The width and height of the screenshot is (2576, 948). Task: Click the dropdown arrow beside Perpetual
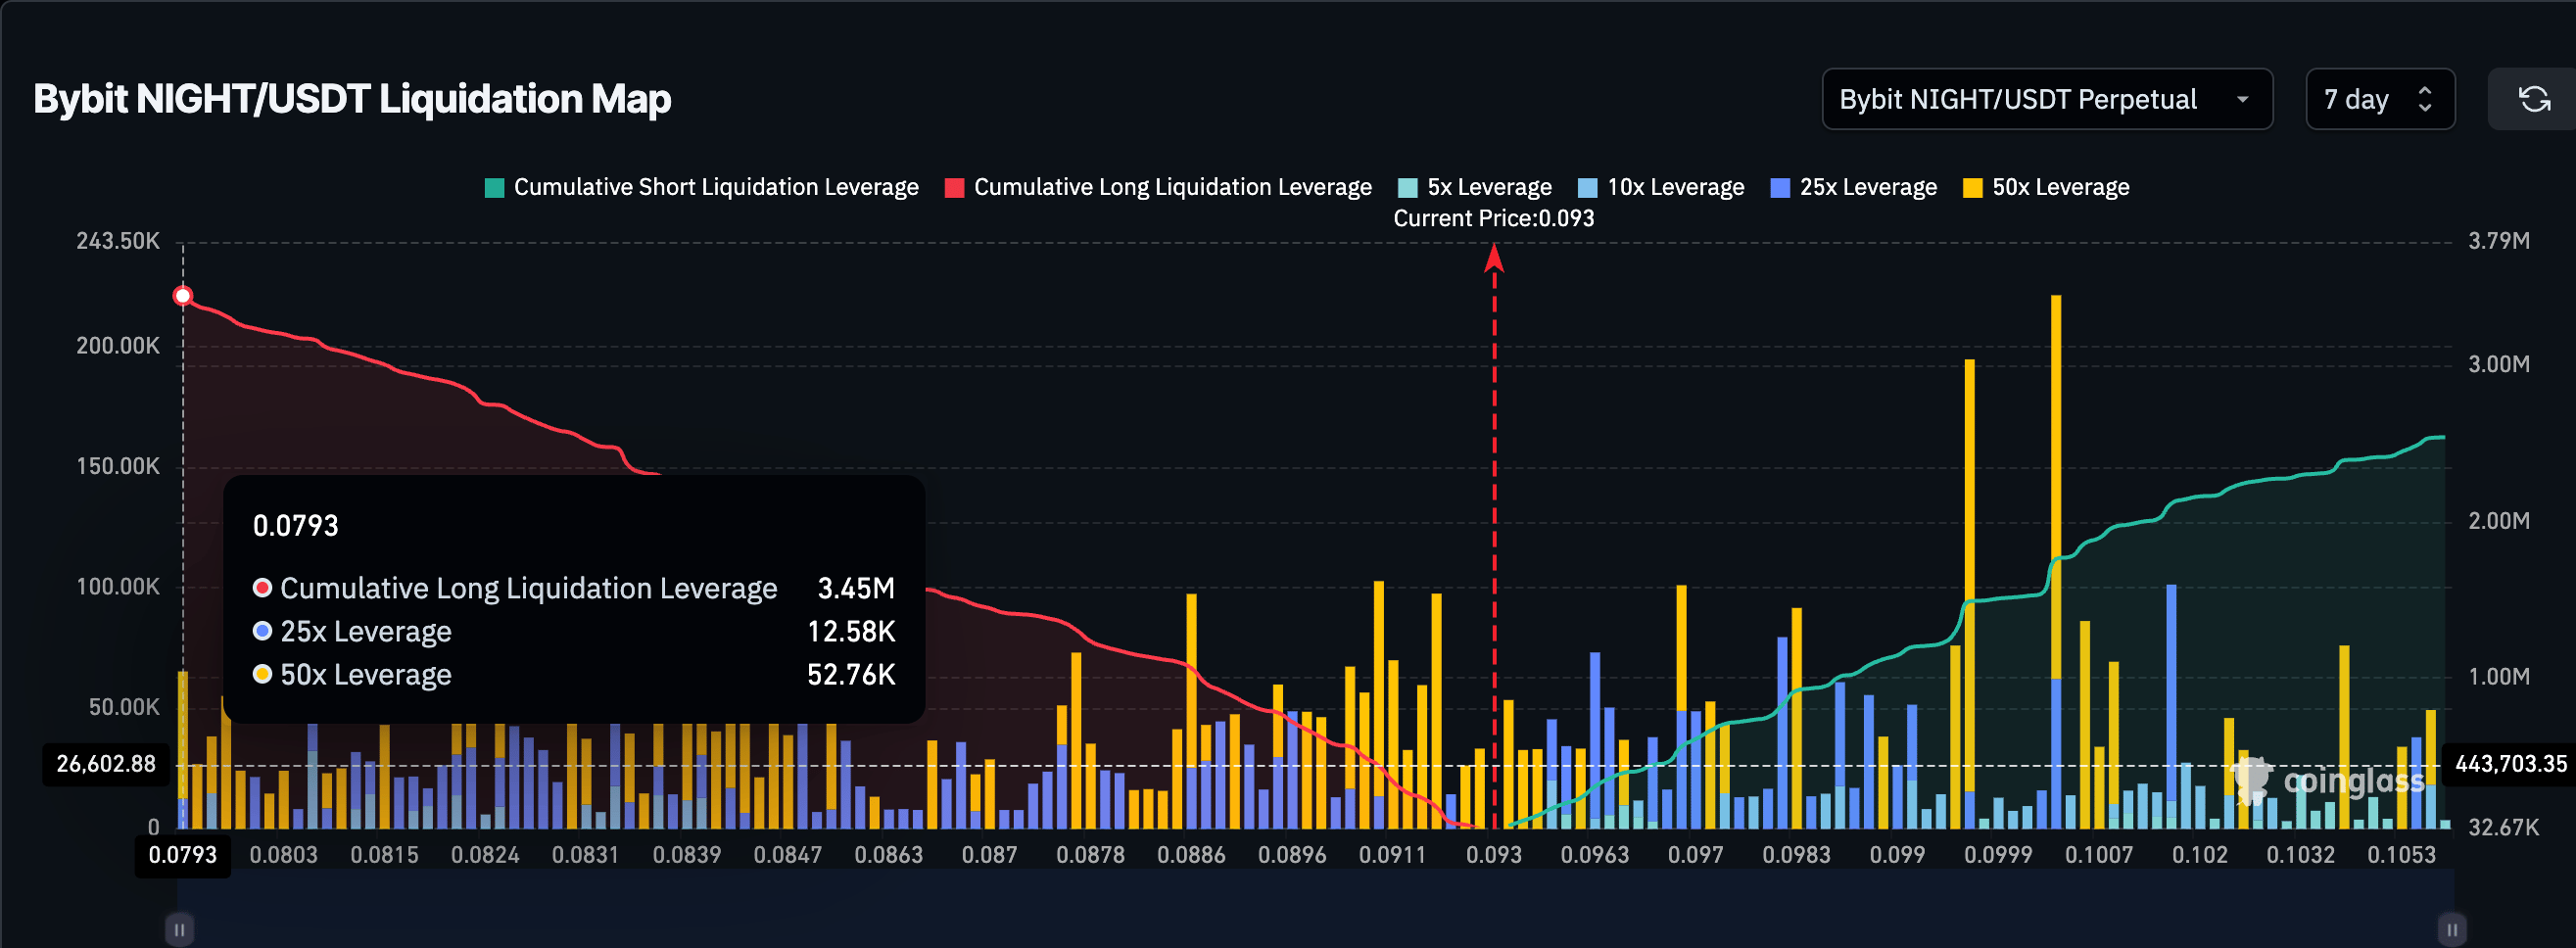pos(2242,99)
